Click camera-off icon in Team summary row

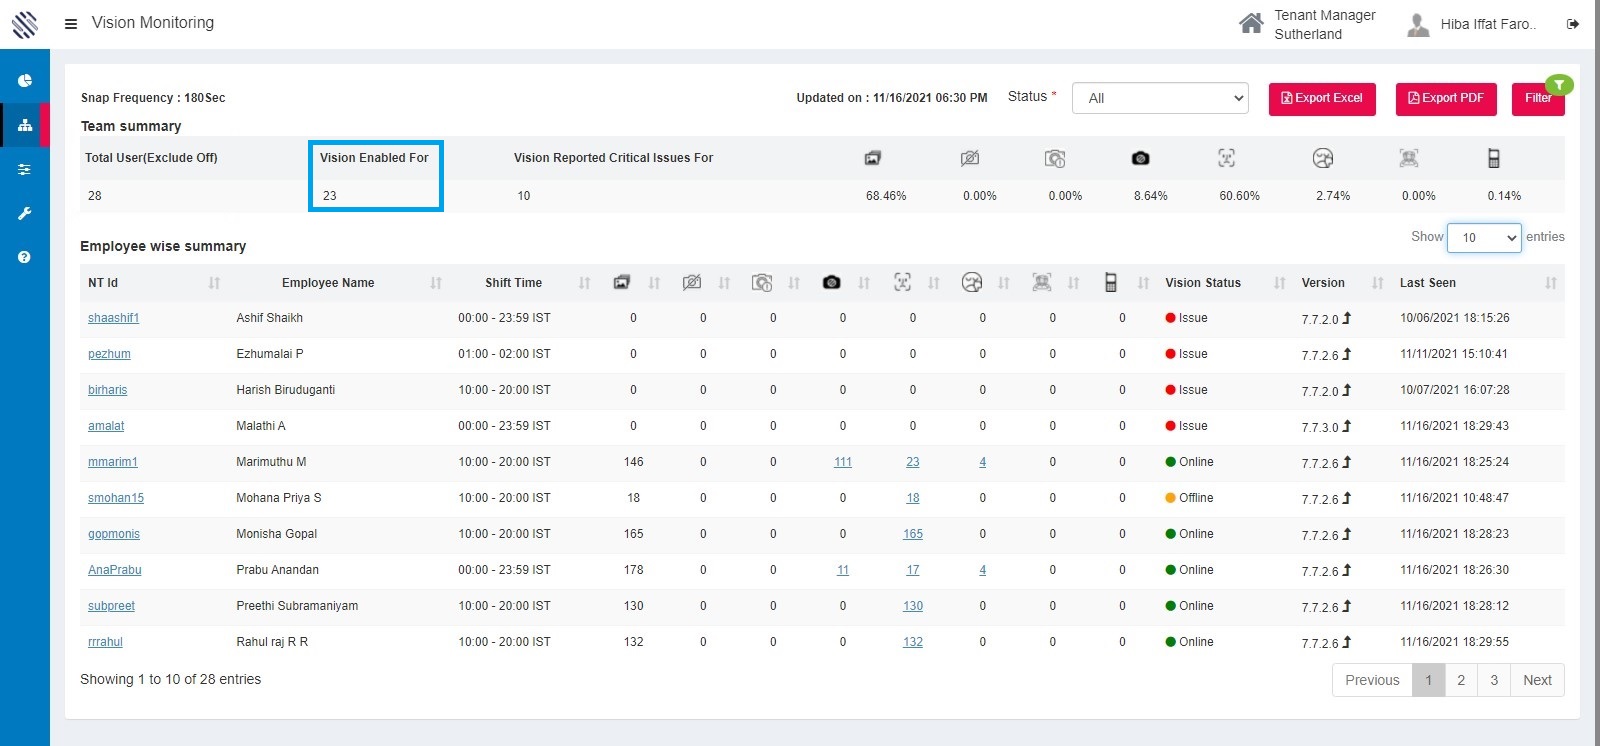click(969, 158)
